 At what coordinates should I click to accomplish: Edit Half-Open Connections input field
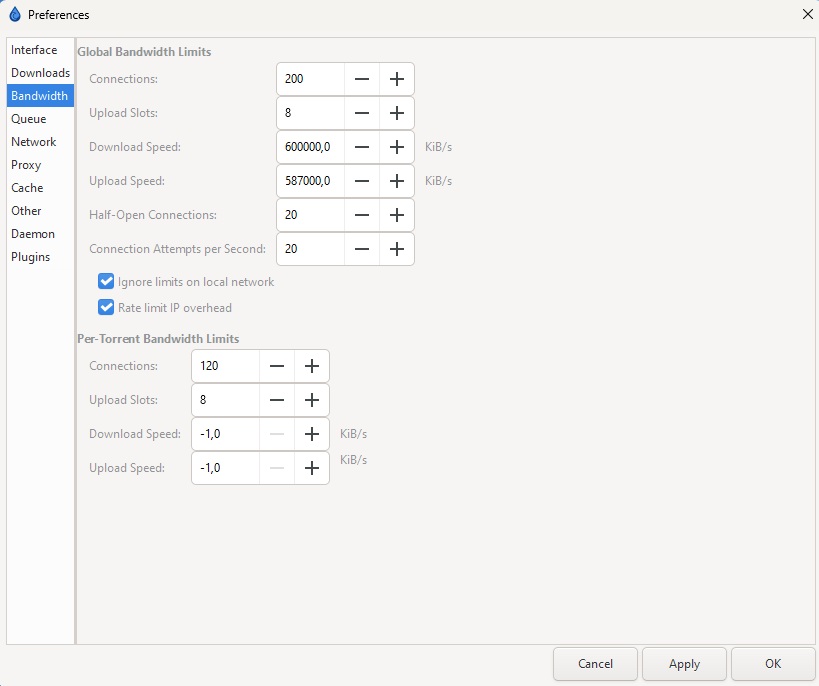pos(311,215)
